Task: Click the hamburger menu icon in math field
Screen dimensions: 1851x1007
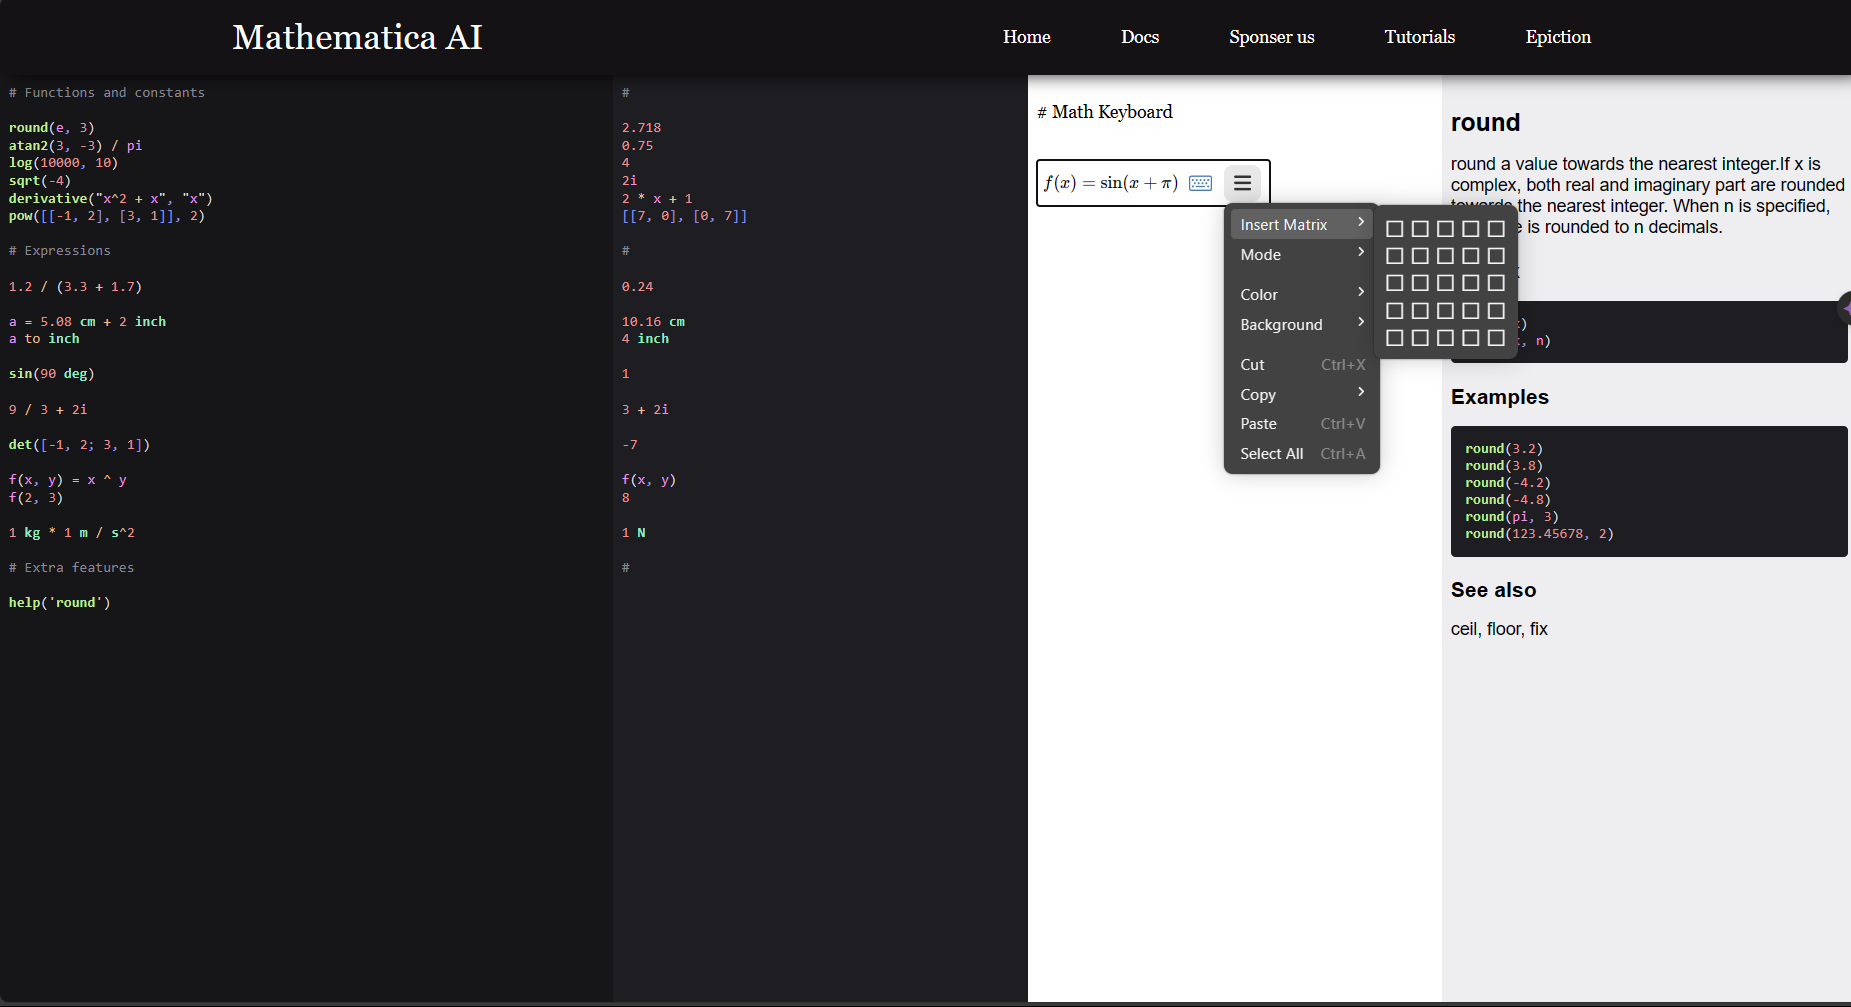Action: tap(1242, 183)
